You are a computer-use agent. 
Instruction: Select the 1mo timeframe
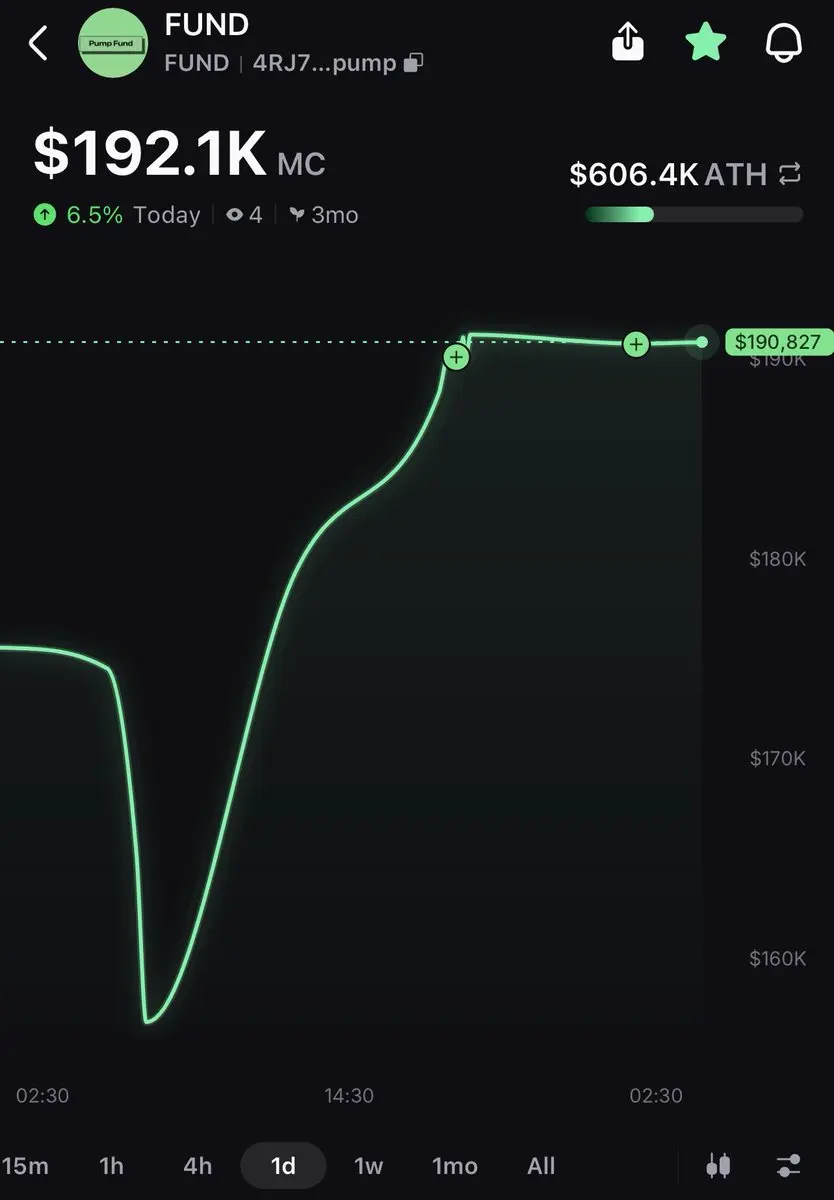point(455,1166)
